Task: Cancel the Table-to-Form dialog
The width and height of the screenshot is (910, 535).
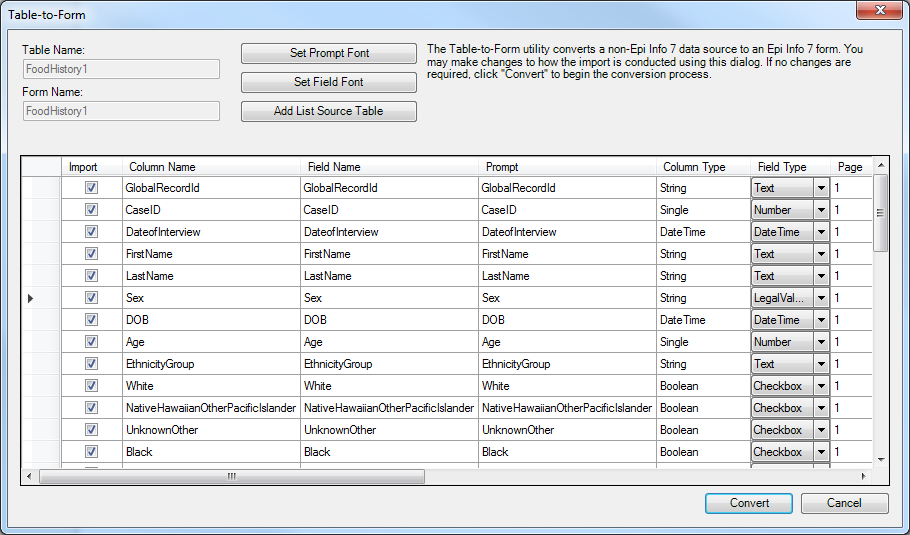Action: click(844, 503)
